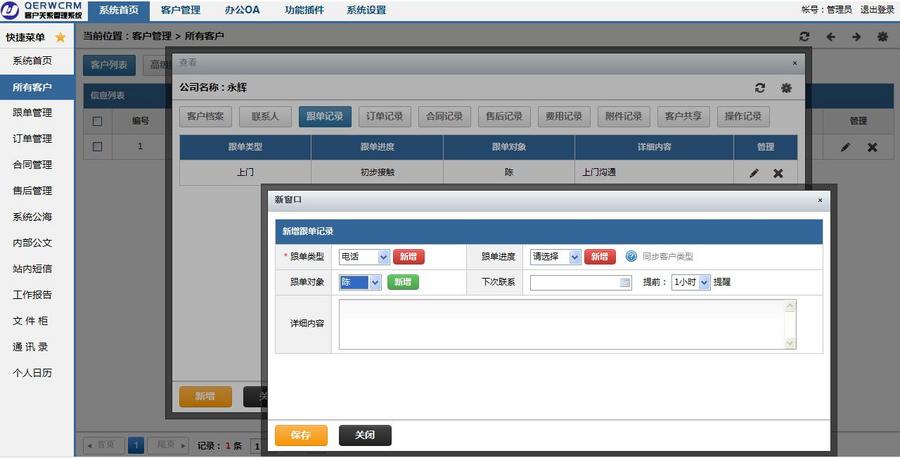Click refresh icon in 公司名称 永辉 dialog

coord(760,88)
